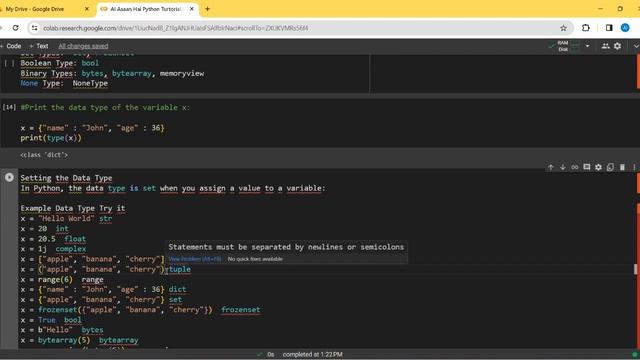Click the line 'print(type(x))' in cell 14
This screenshot has width=640, height=360.
coord(51,138)
